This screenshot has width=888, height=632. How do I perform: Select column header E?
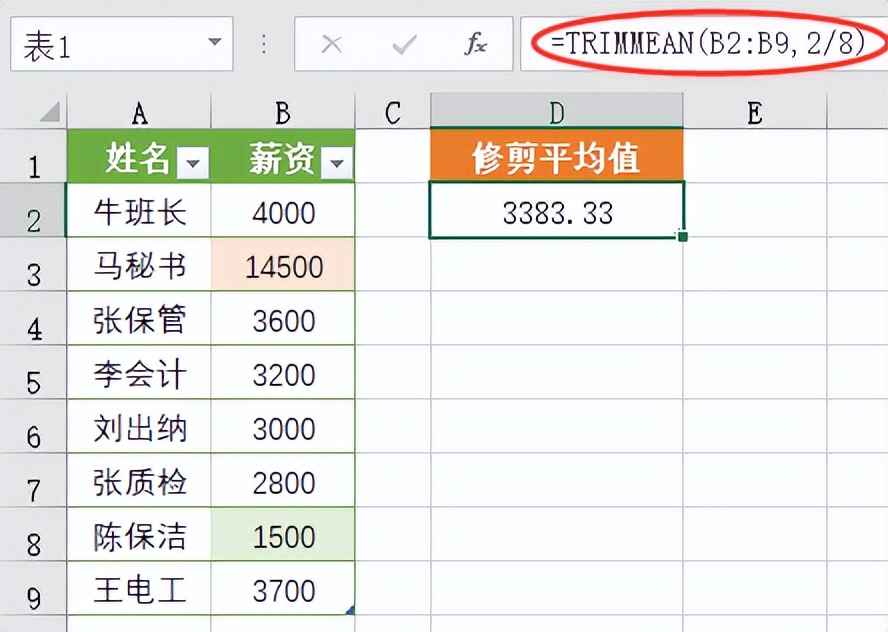pyautogui.click(x=752, y=111)
